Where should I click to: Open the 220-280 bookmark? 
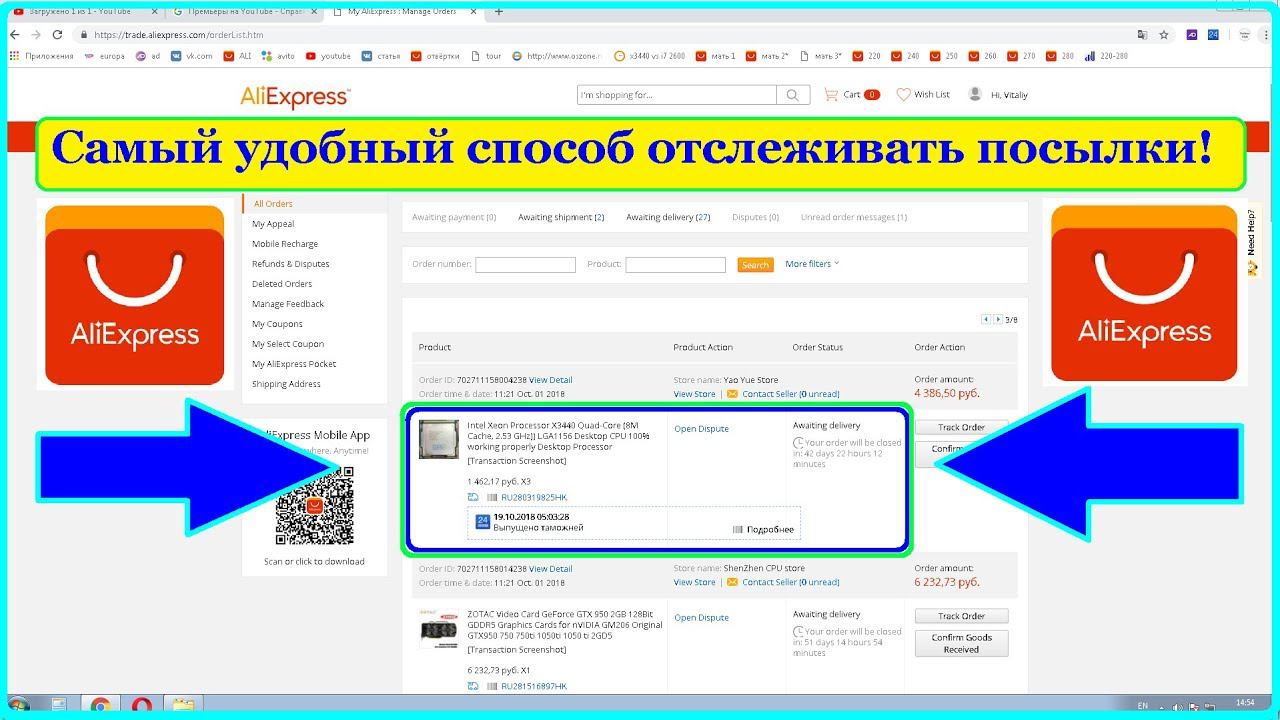point(1106,56)
